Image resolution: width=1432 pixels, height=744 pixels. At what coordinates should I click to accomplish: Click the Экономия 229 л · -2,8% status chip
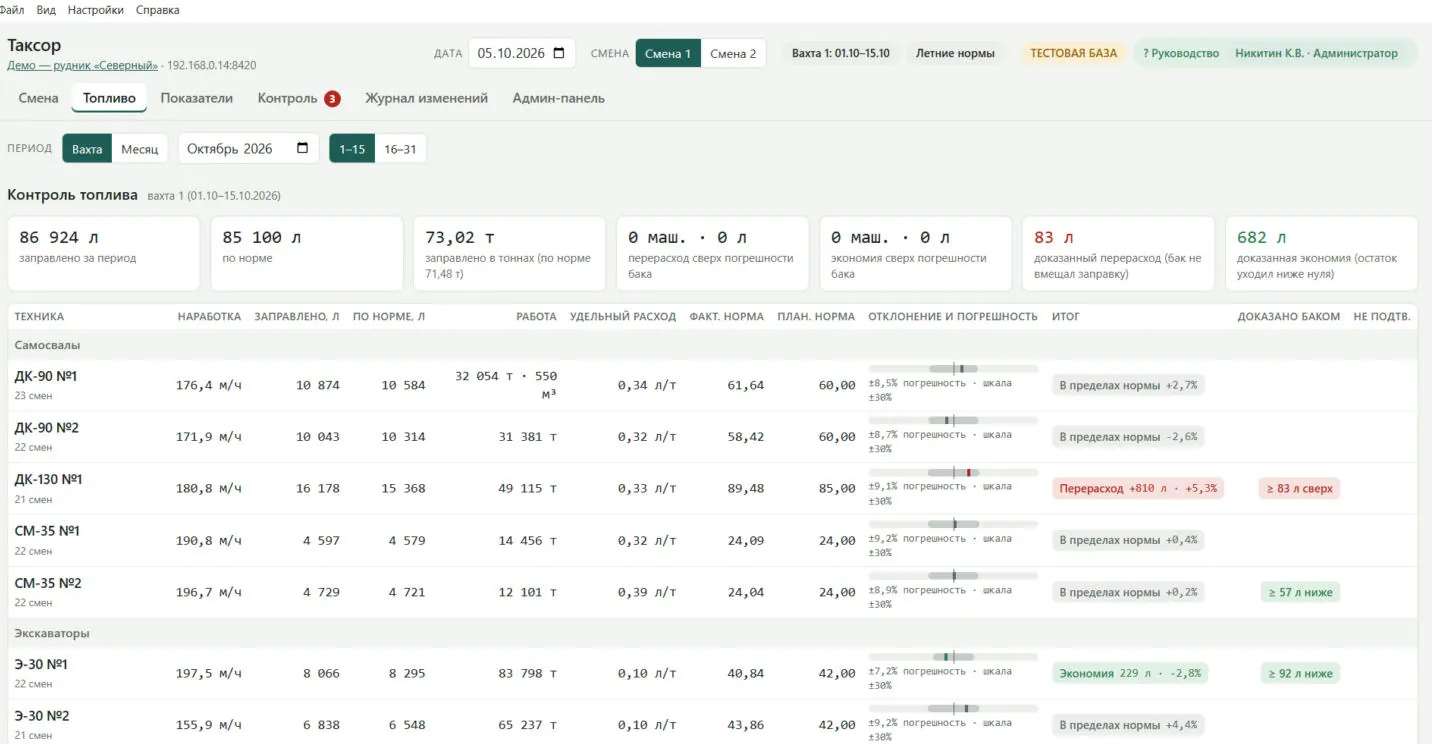click(1130, 673)
